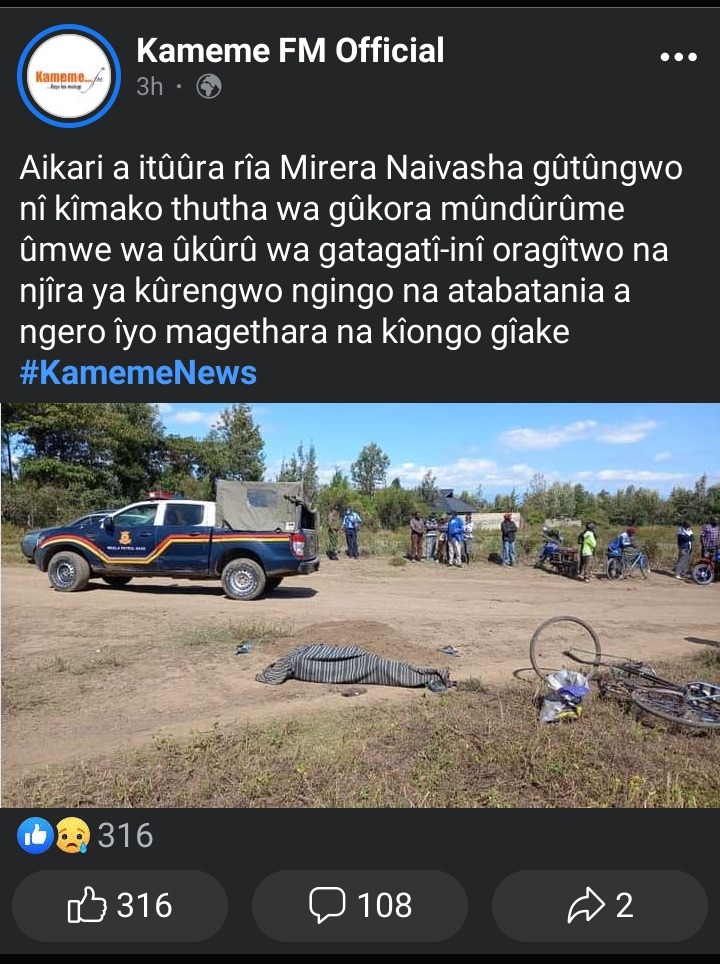Tap the 108 comments count
The width and height of the screenshot is (720, 964).
(x=385, y=905)
